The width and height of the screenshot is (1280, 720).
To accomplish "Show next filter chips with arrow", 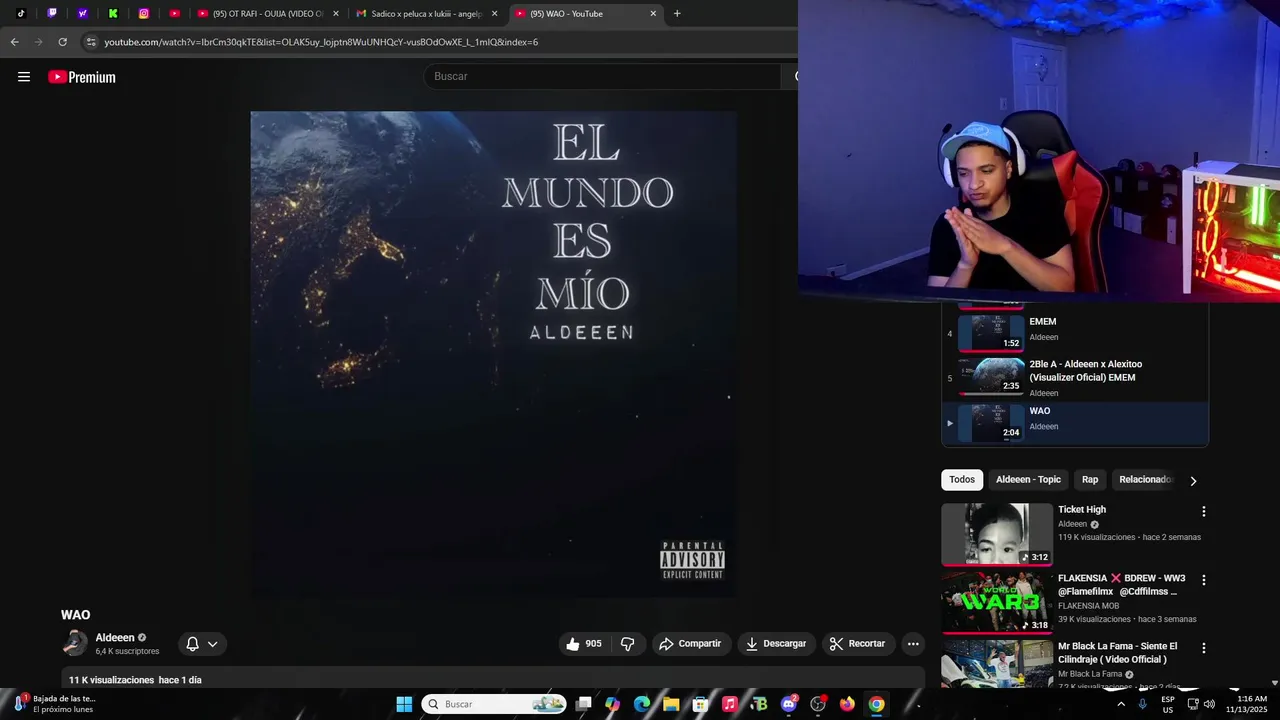I will click(1193, 481).
